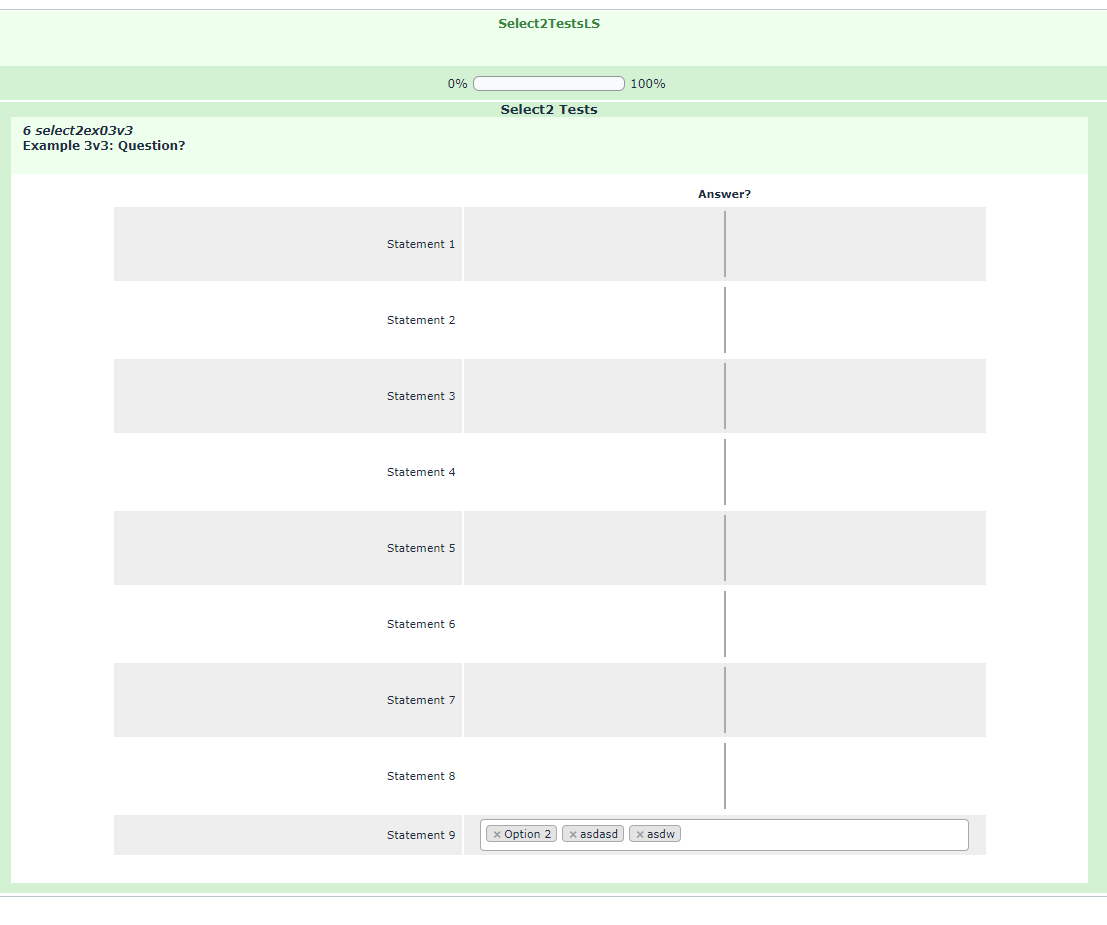Screen dimensions: 1107x925
Task: Click the survey progress bar
Action: point(548,84)
